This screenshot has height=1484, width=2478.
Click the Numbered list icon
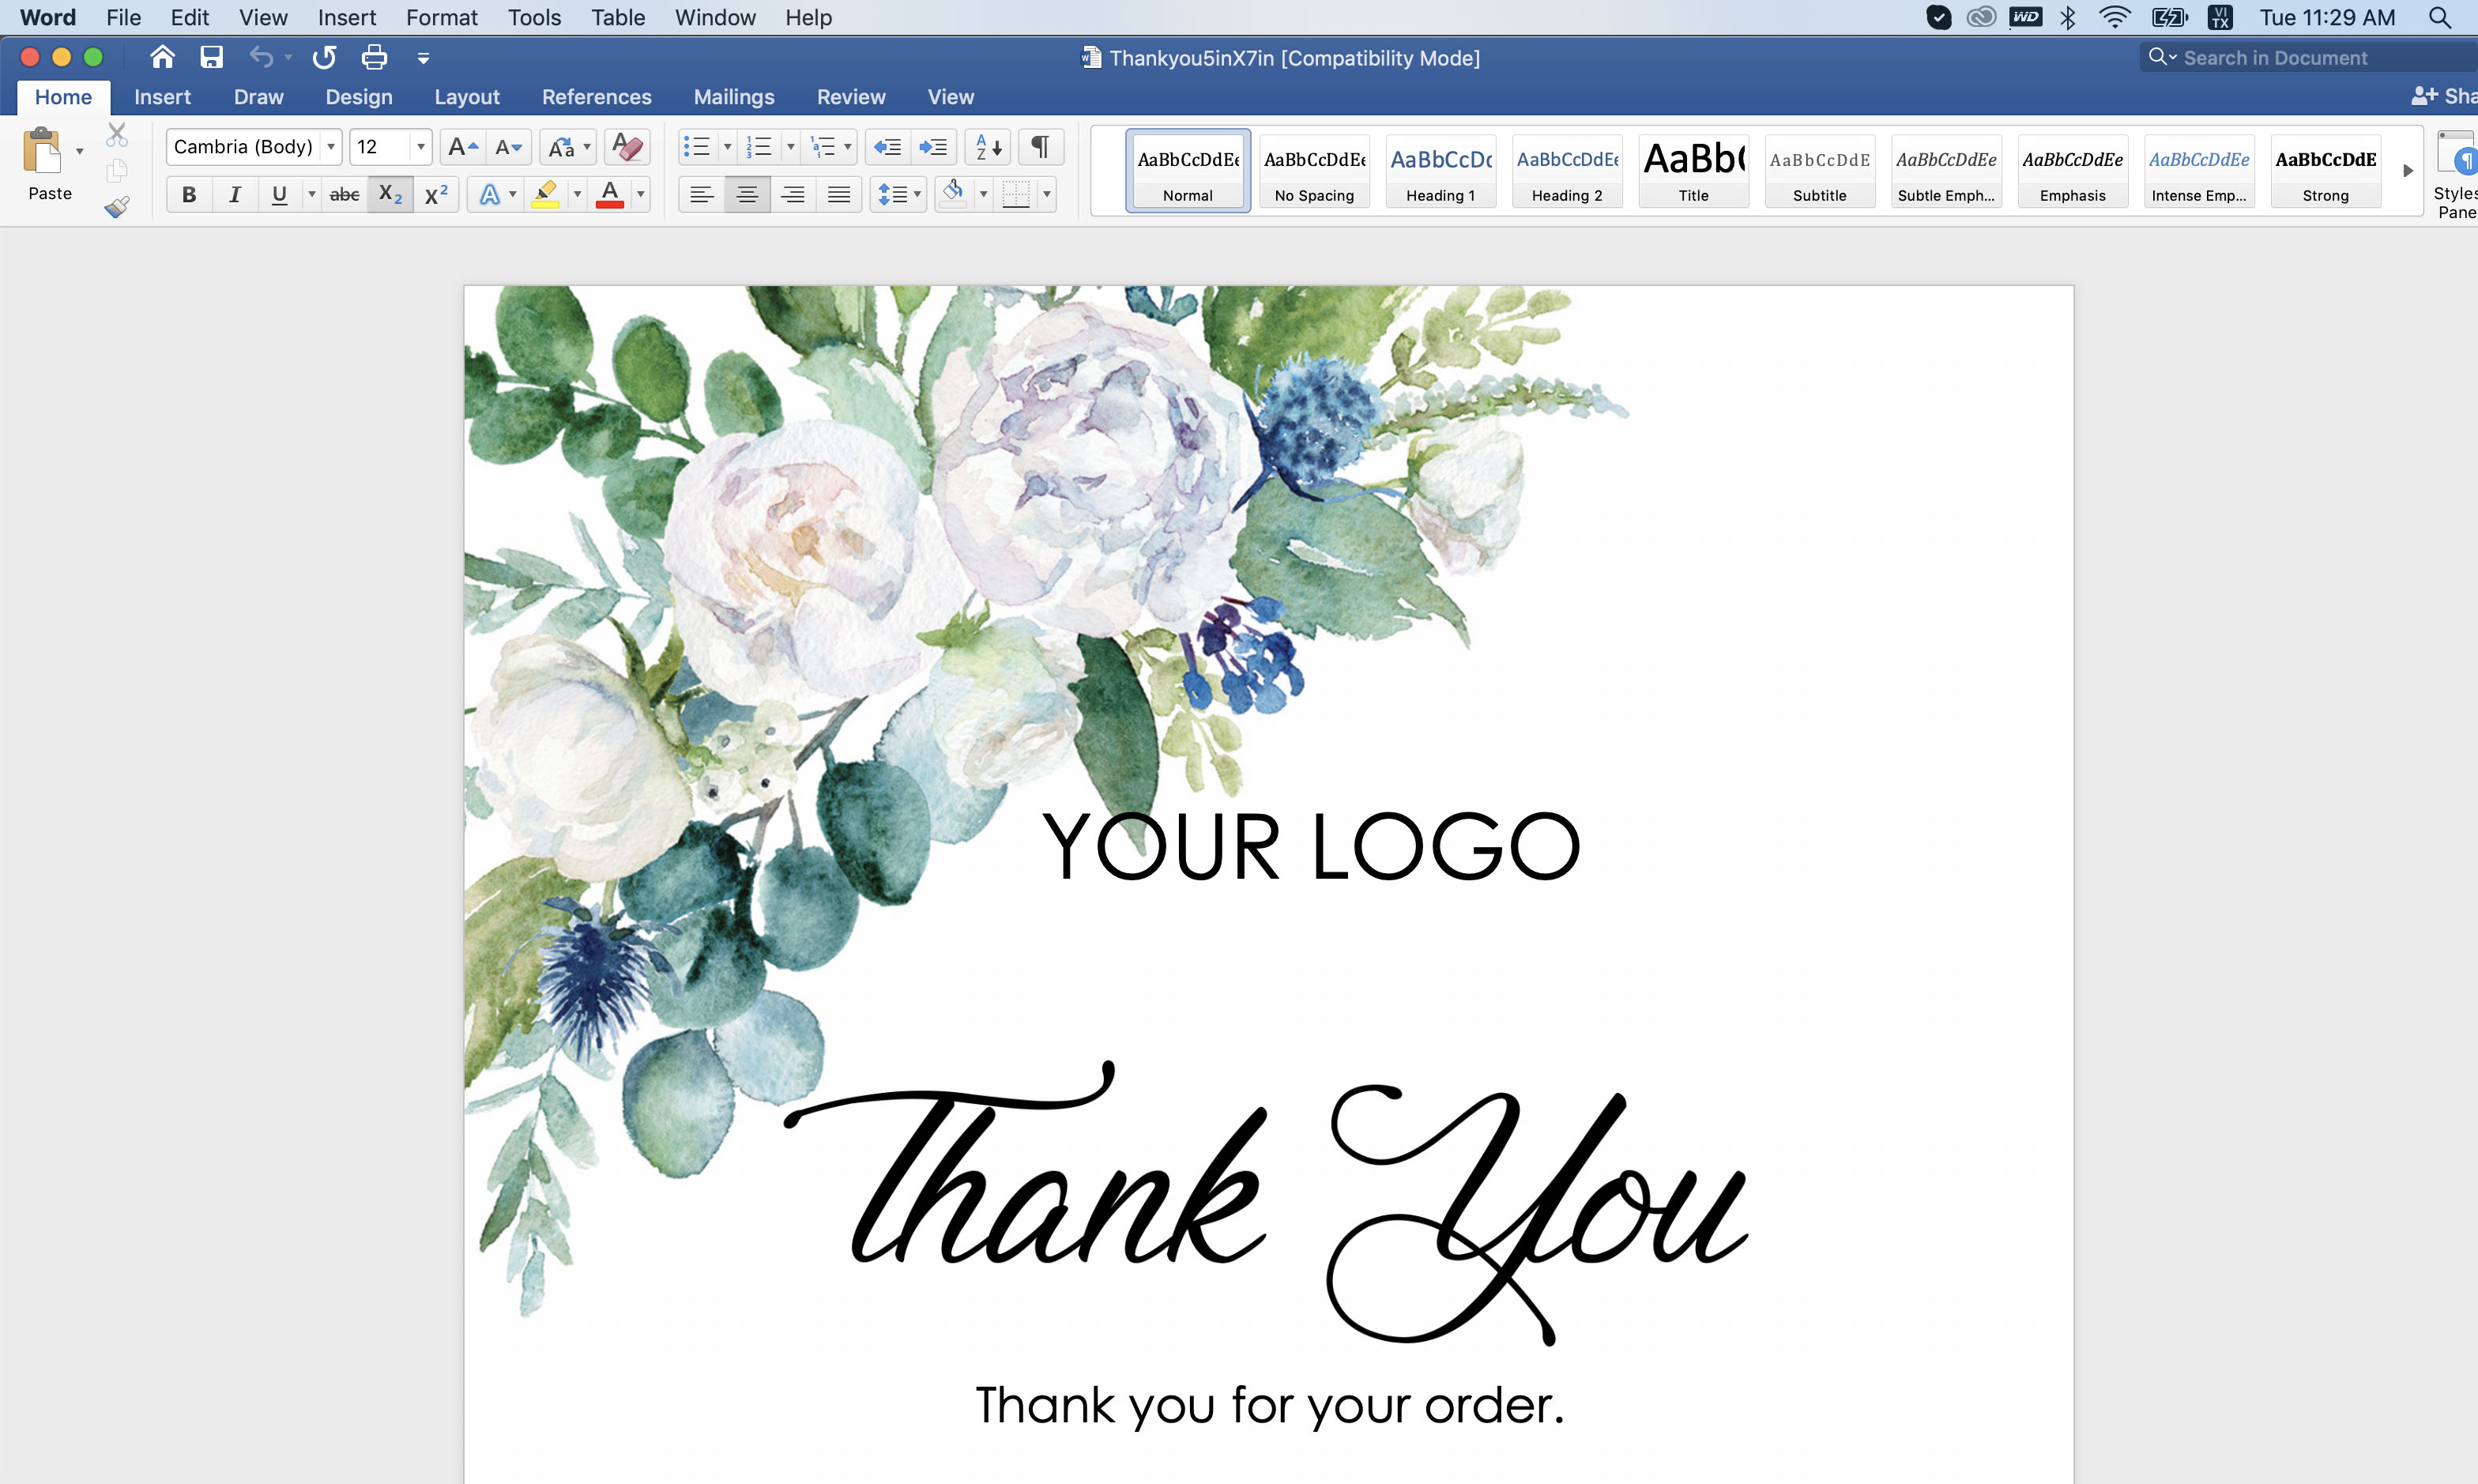(758, 147)
